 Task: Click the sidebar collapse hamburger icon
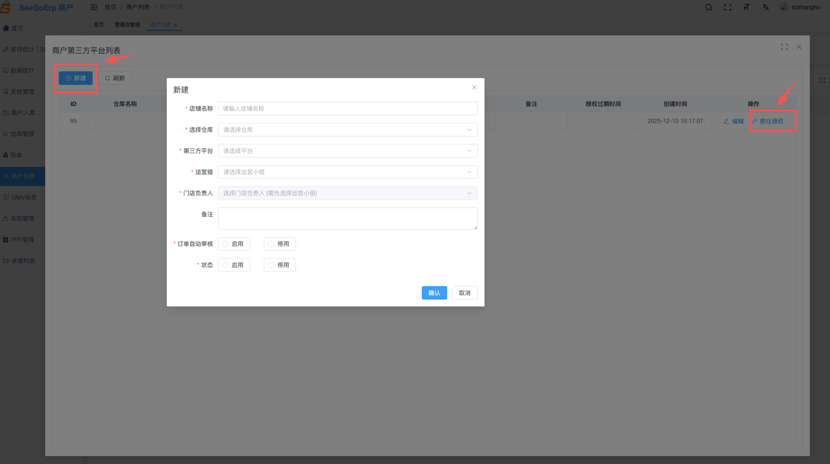click(94, 7)
